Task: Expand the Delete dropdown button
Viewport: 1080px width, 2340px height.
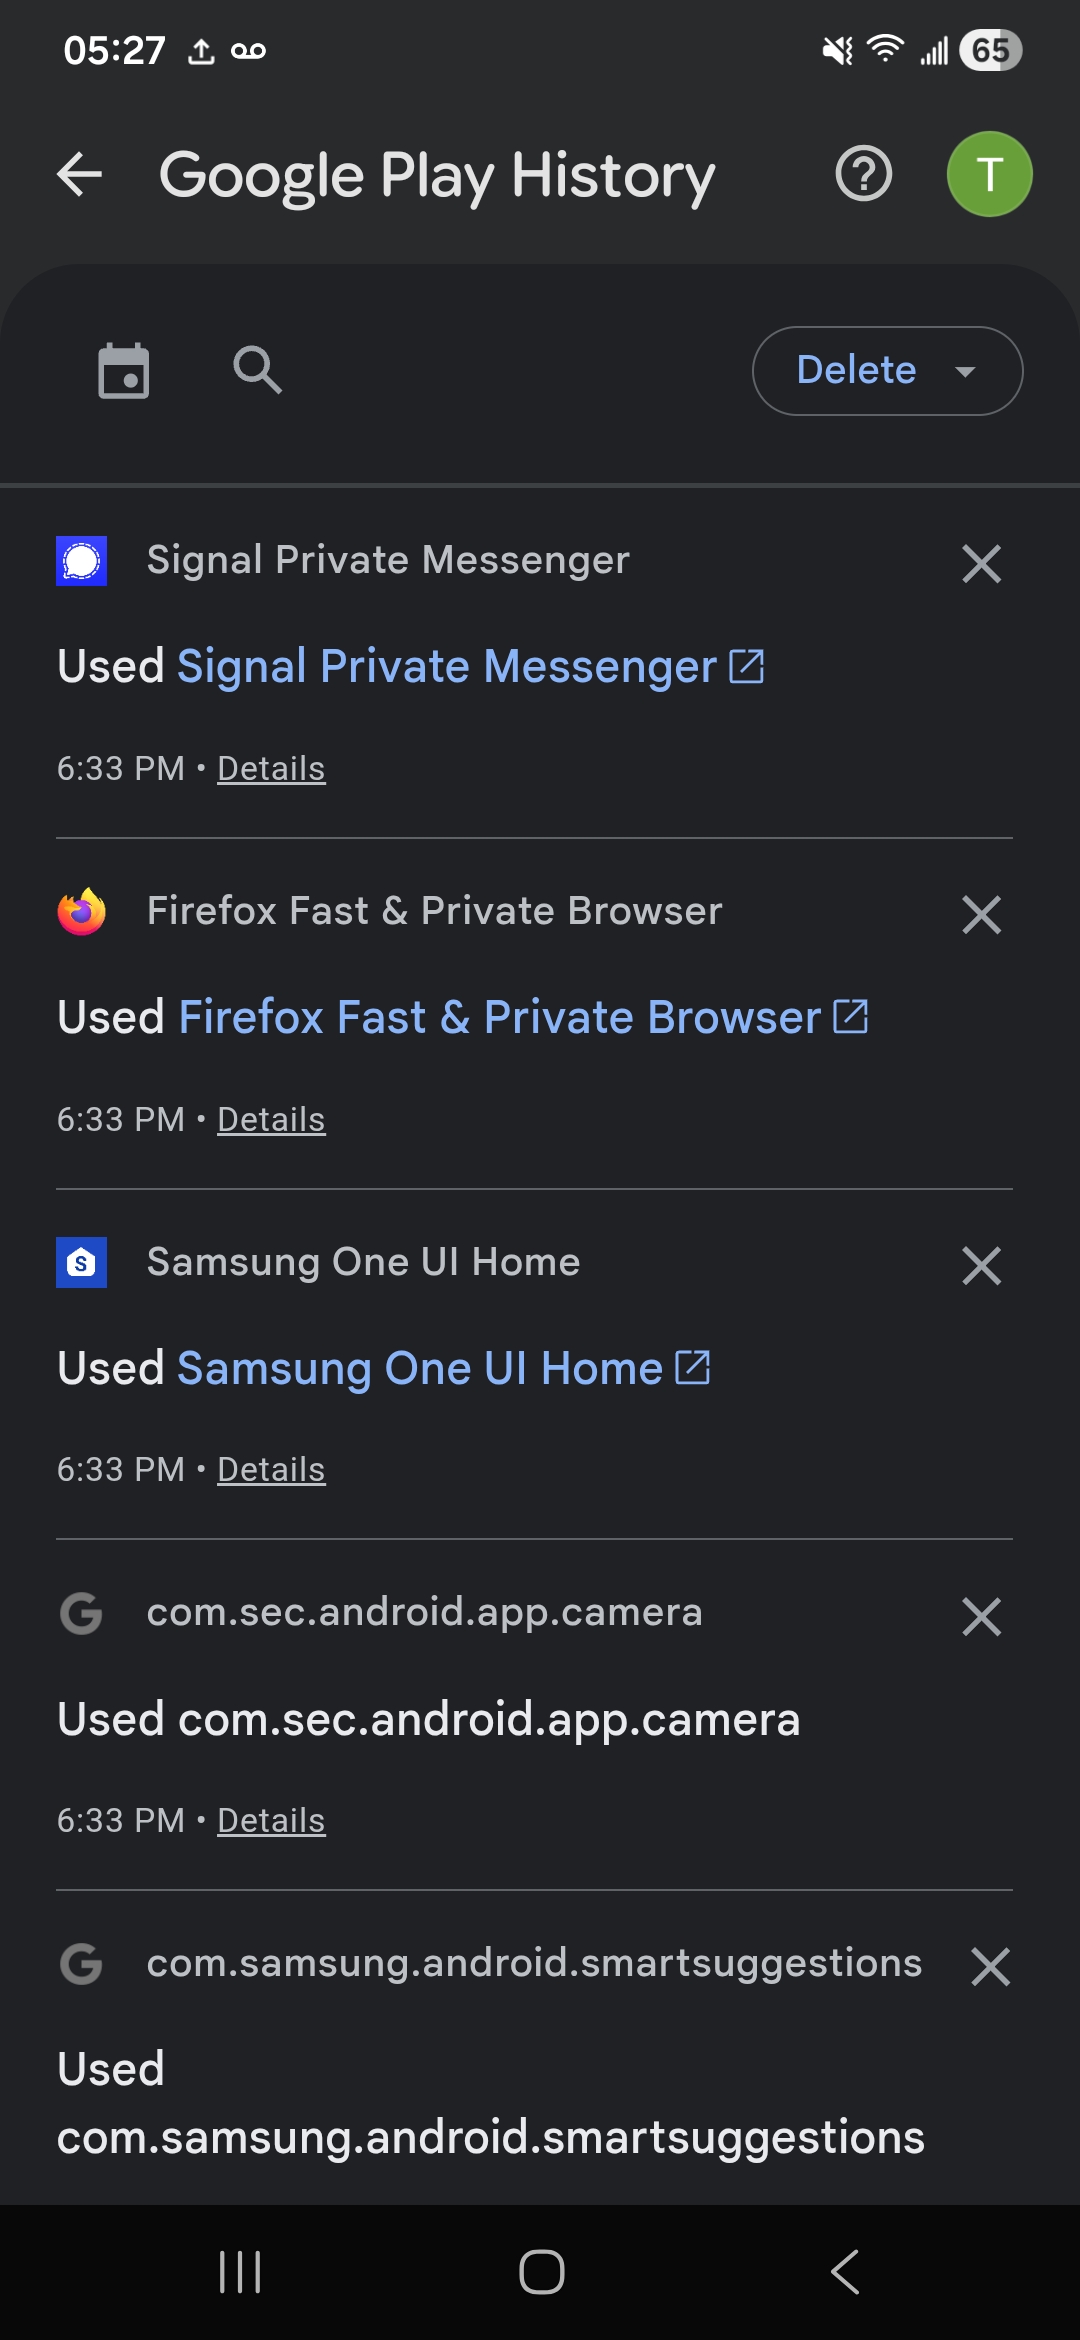Action: tap(888, 371)
